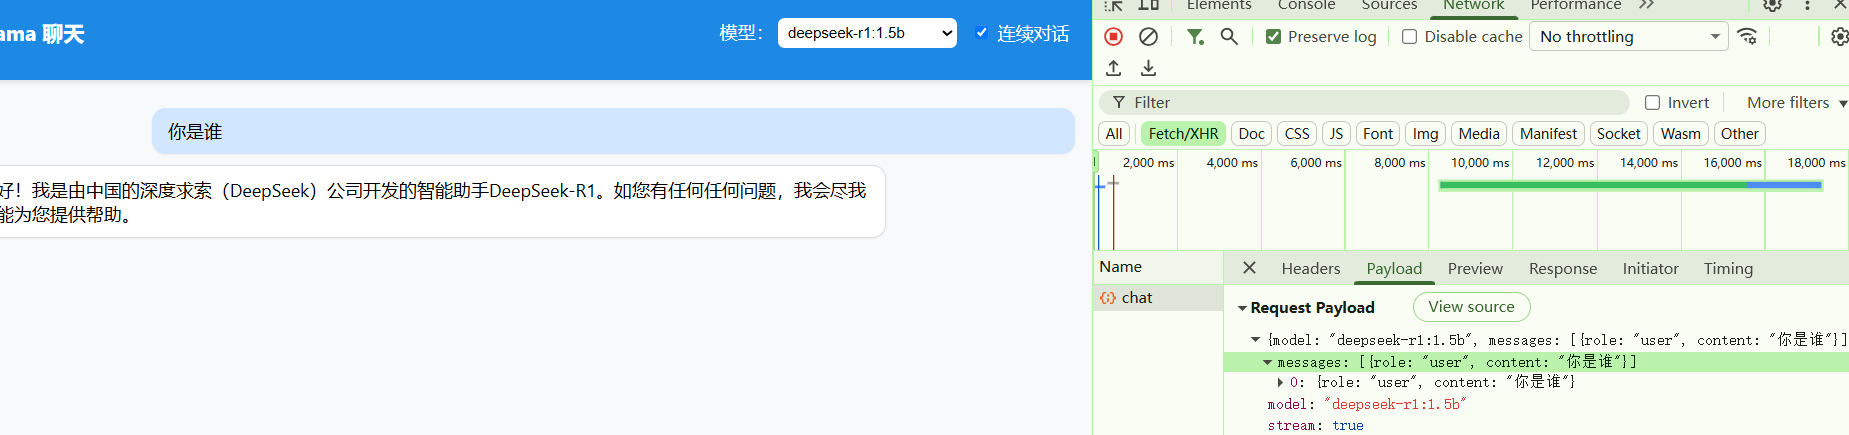Image resolution: width=1849 pixels, height=435 pixels.
Task: Select the Other filter chip
Action: [1739, 134]
